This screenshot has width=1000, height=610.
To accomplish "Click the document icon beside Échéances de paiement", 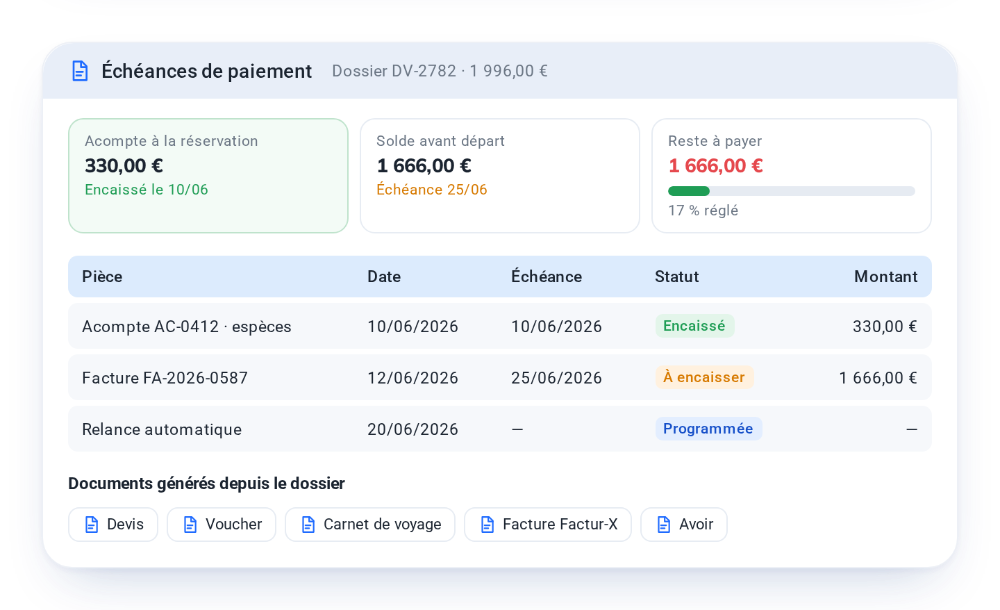I will 80,71.
